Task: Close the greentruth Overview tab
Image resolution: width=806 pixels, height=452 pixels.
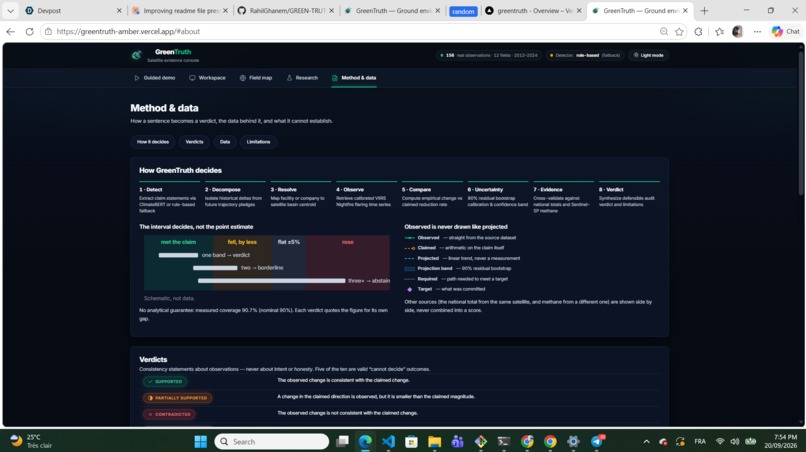Action: 579,10
